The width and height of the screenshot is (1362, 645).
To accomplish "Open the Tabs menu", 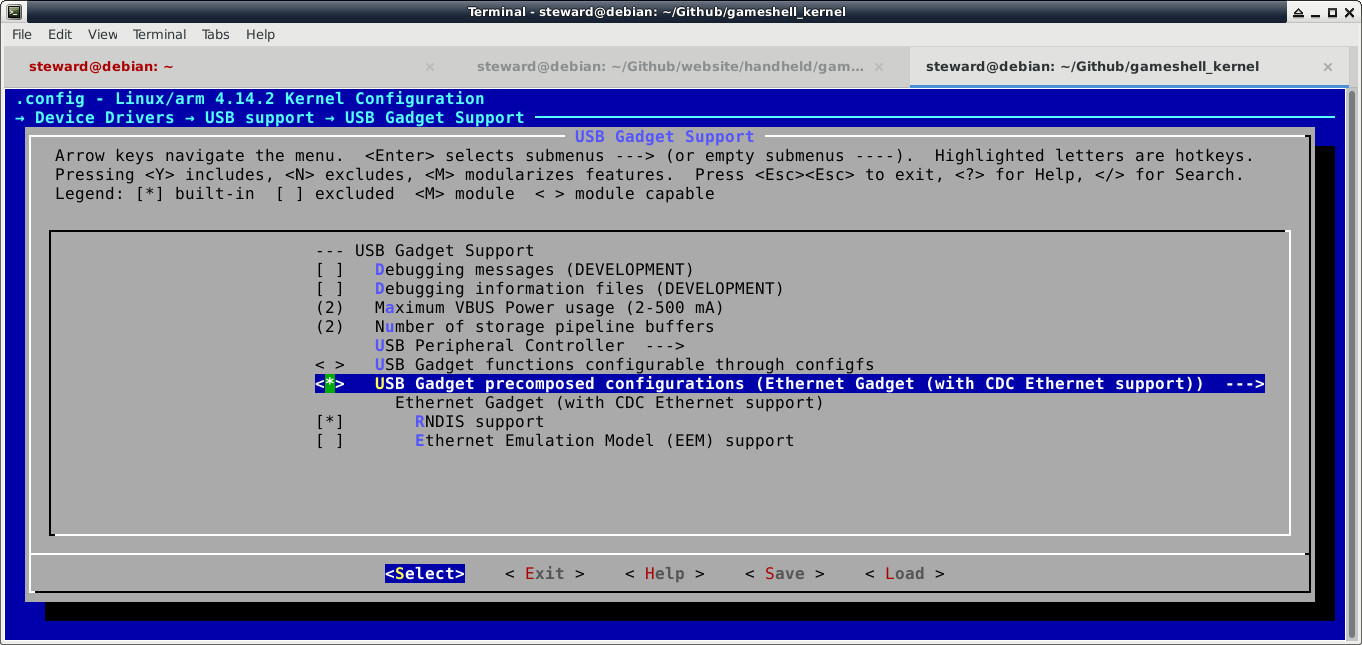I will click(215, 34).
